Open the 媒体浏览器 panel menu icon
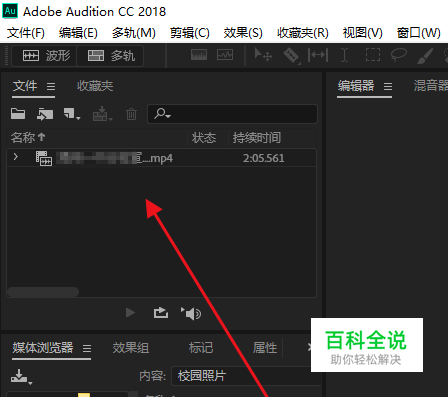The image size is (448, 397). 87,349
